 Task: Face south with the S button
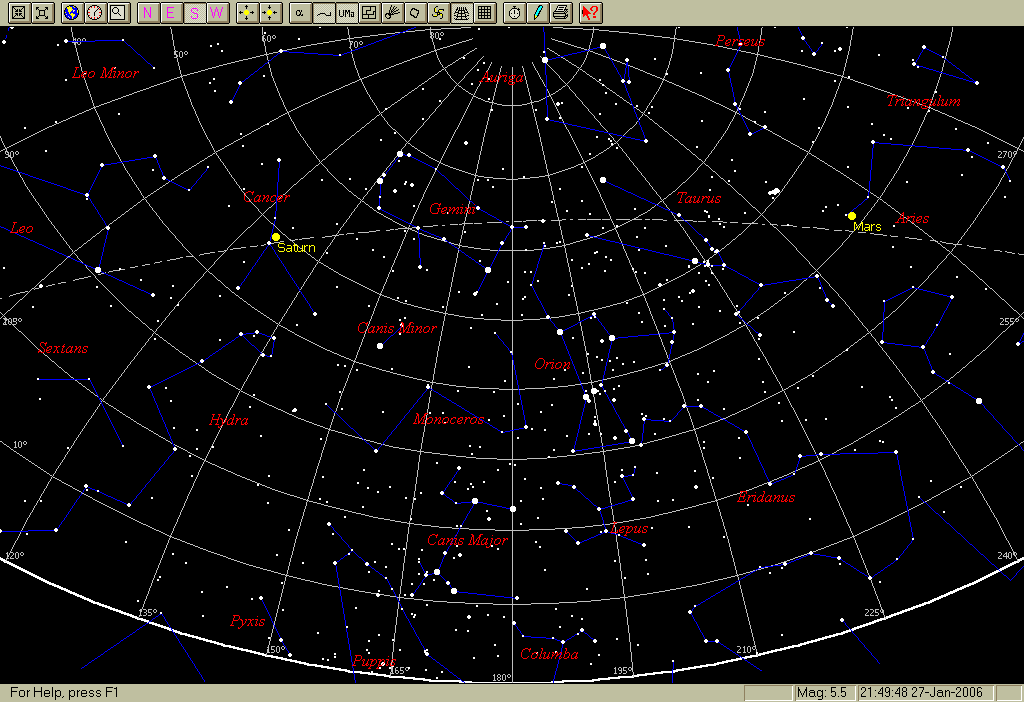194,12
